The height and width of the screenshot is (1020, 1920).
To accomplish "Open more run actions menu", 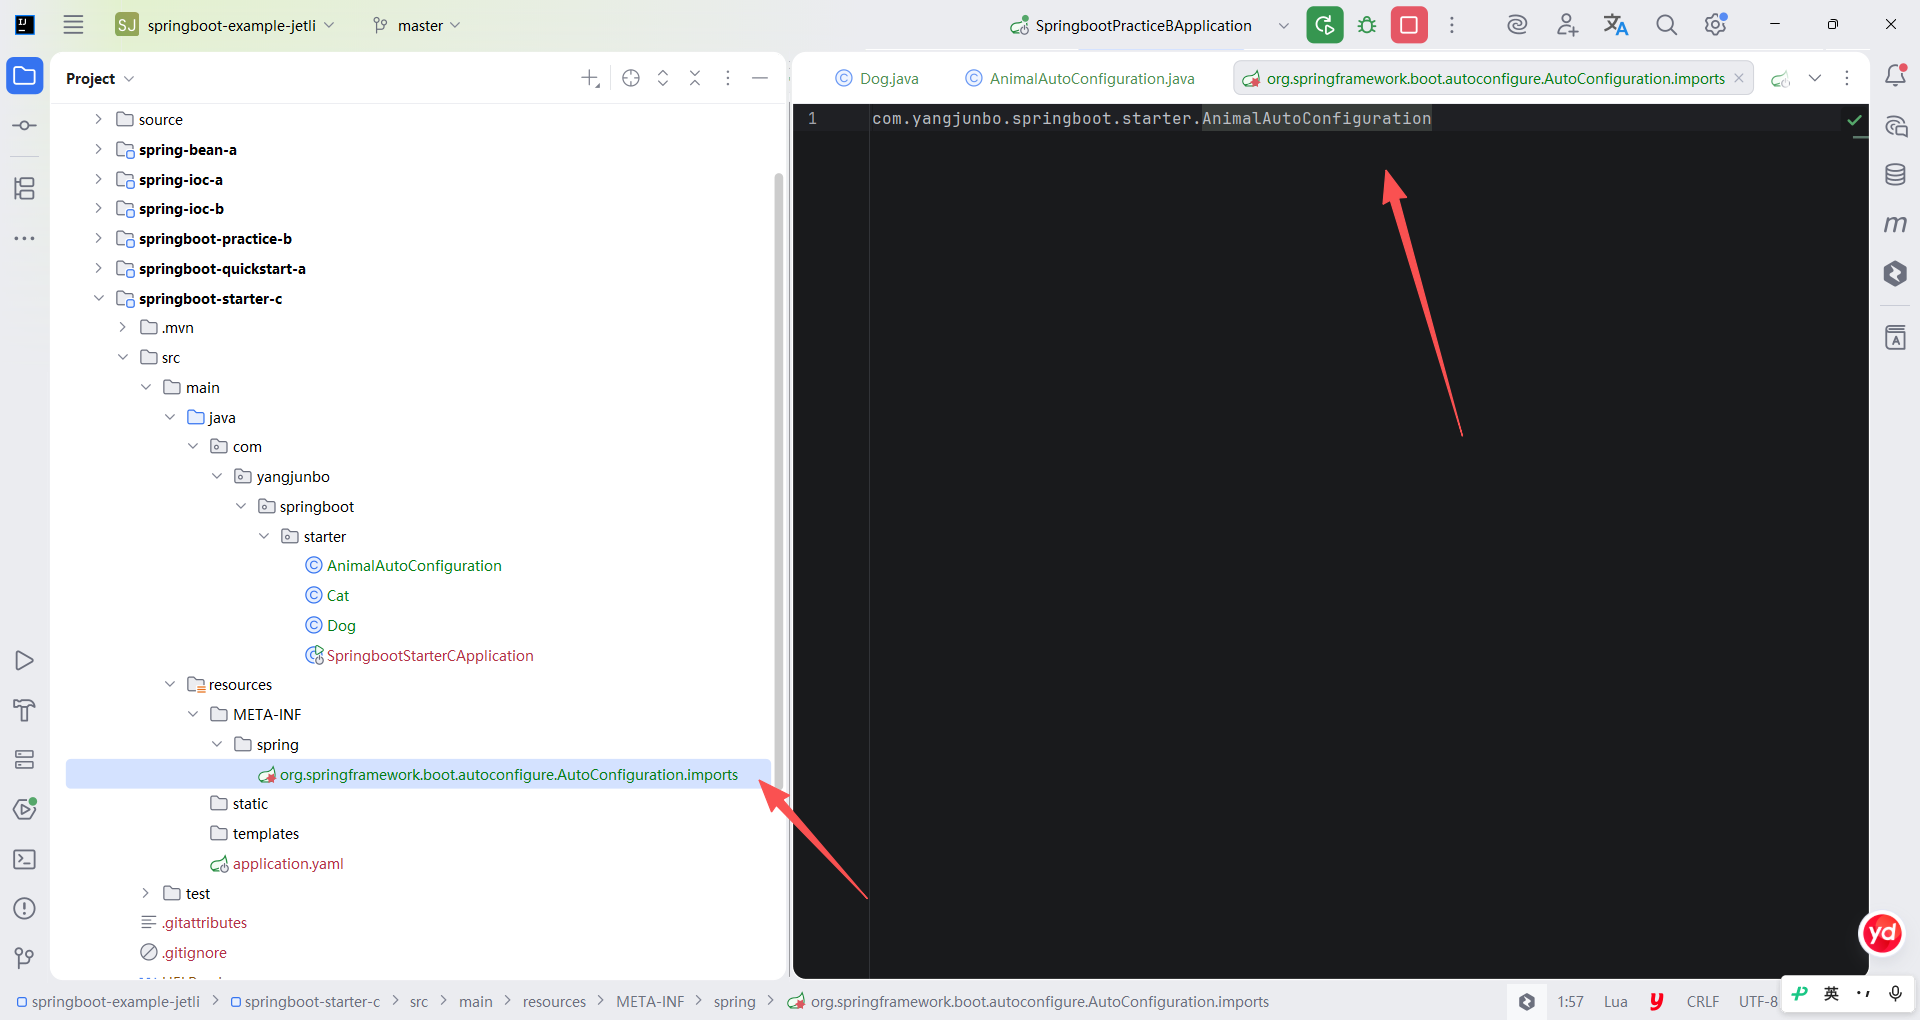I will tap(1452, 25).
